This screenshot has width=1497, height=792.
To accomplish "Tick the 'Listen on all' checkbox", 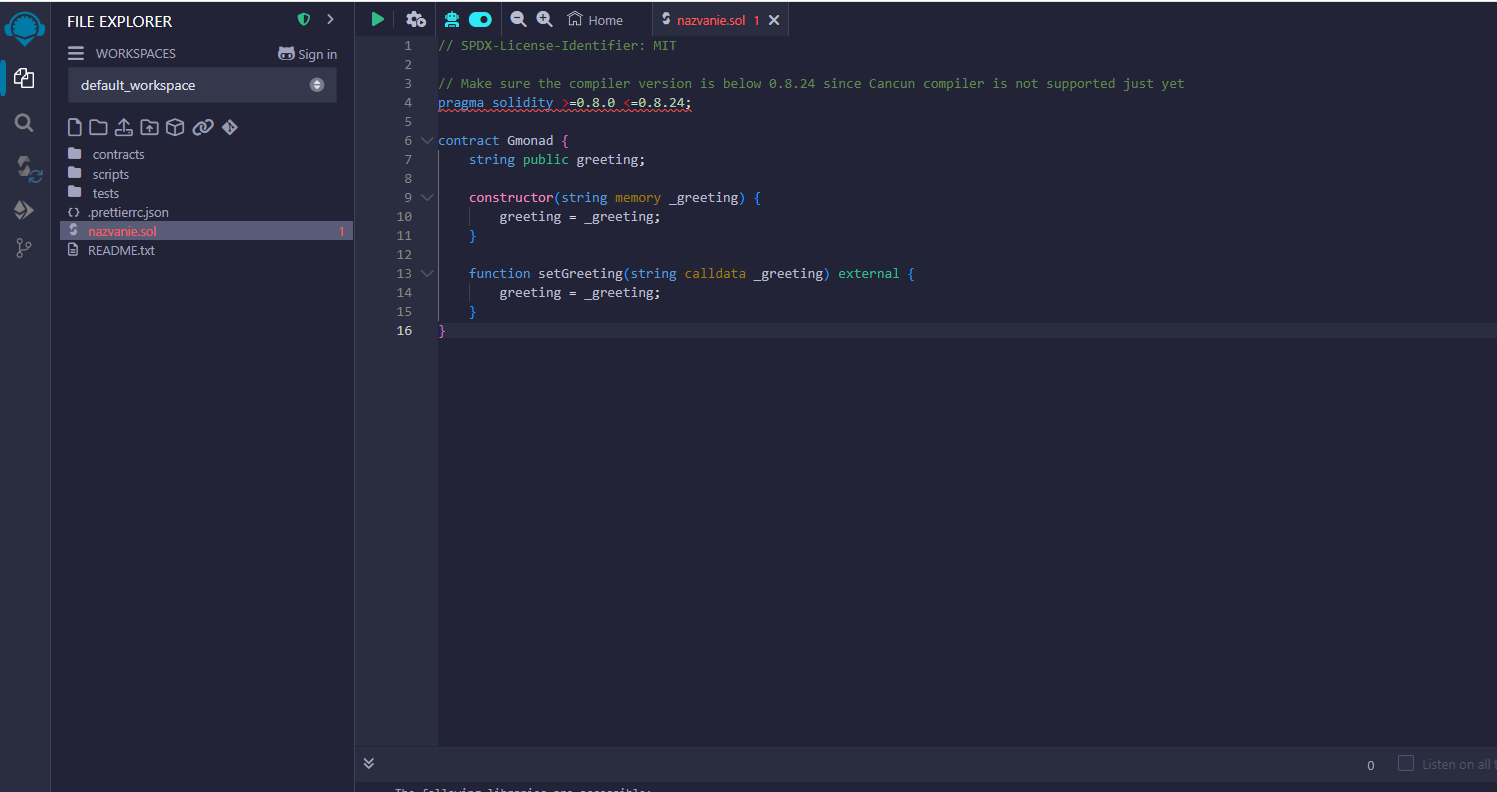I will 1405,763.
